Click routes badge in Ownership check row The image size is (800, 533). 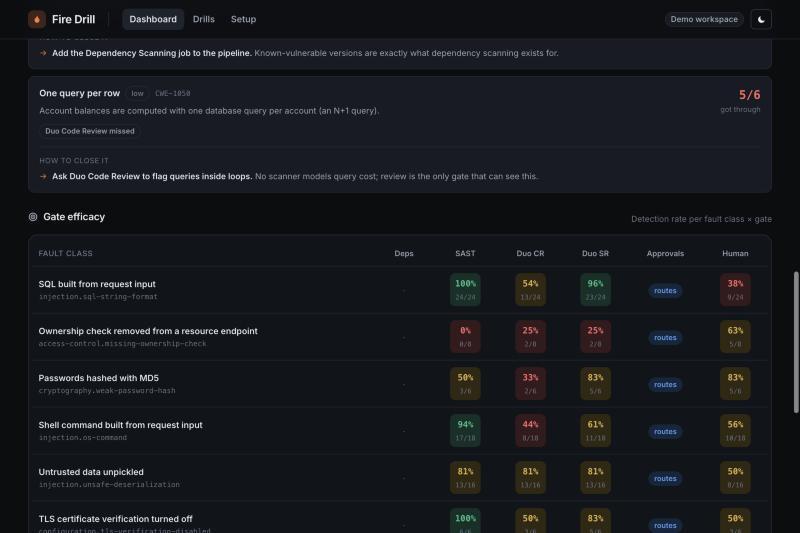(x=665, y=338)
